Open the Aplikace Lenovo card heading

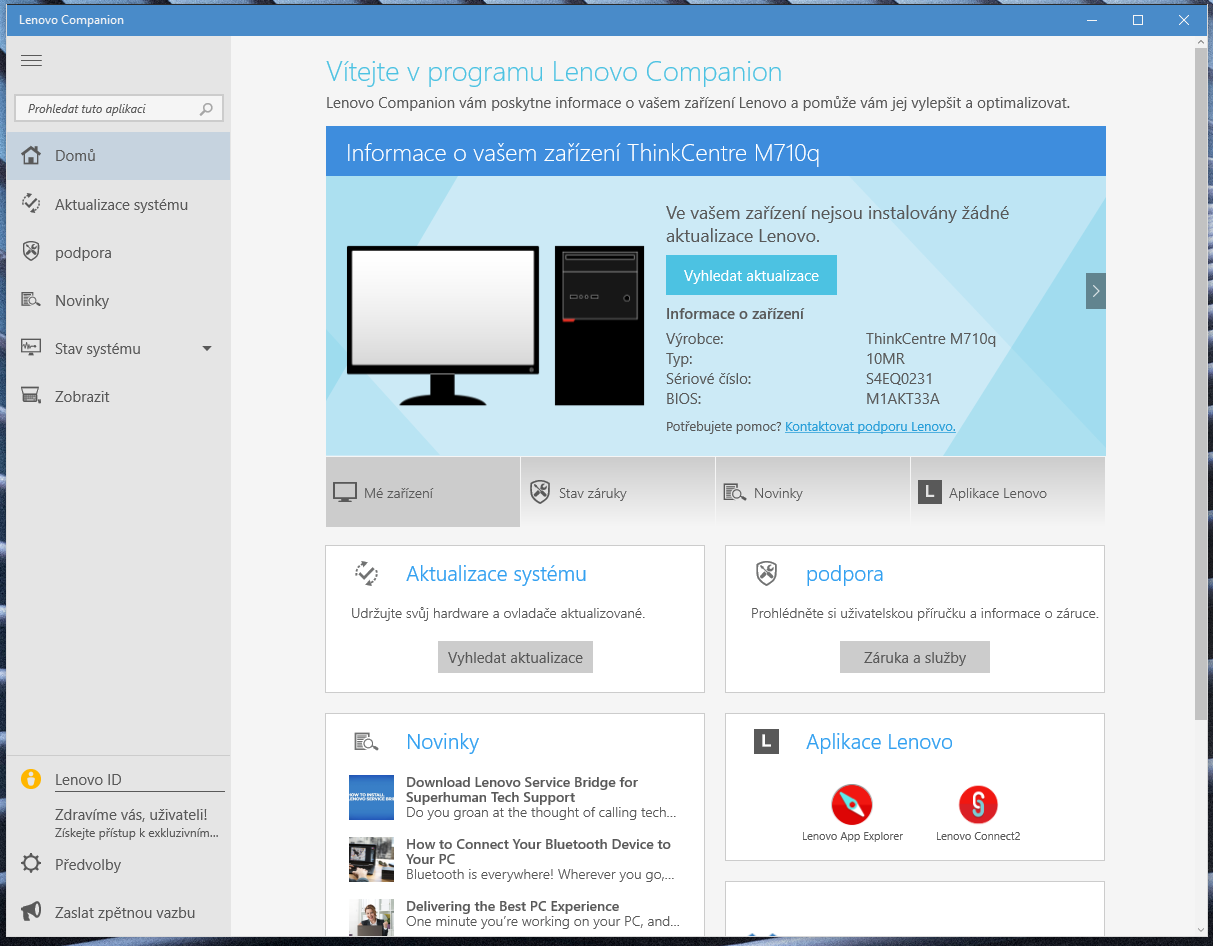point(879,742)
